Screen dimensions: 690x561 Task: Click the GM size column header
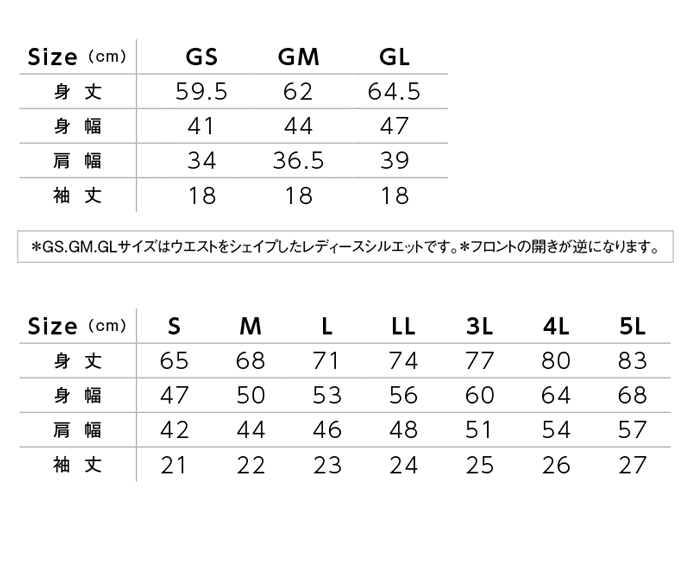298,57
